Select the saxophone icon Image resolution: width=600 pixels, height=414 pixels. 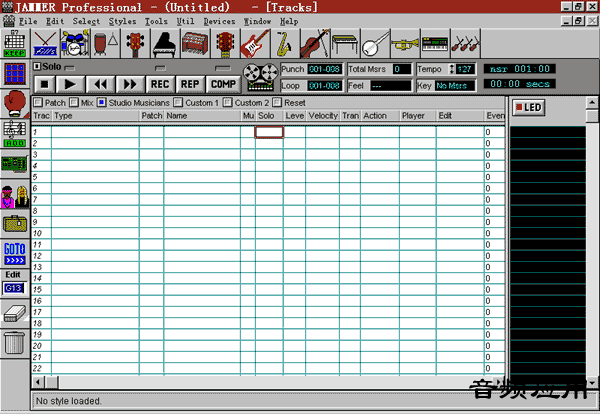coord(285,43)
